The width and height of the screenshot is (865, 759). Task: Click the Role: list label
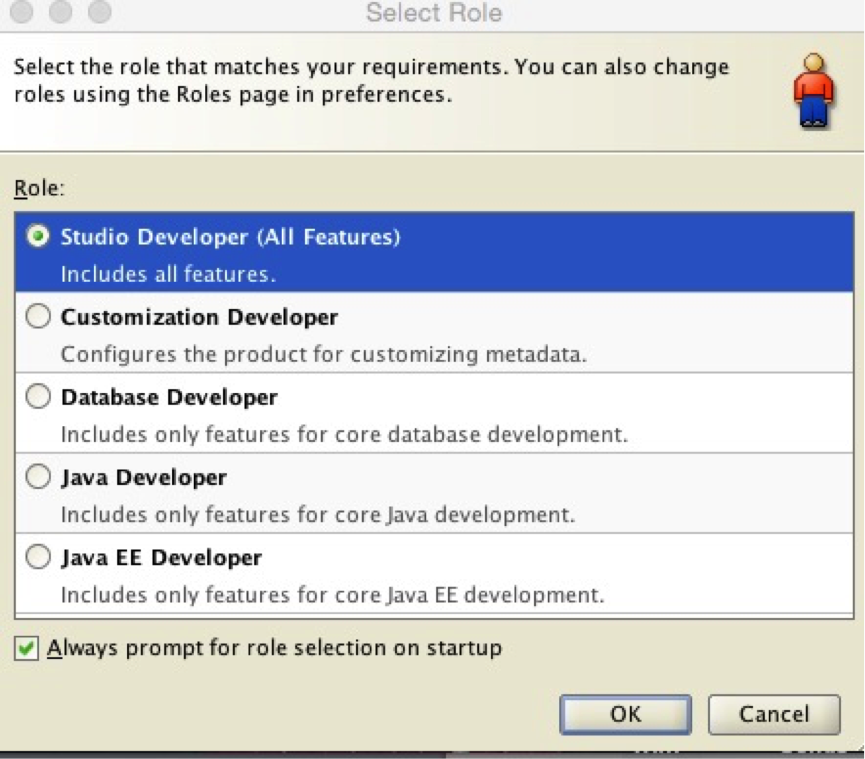tap(39, 188)
